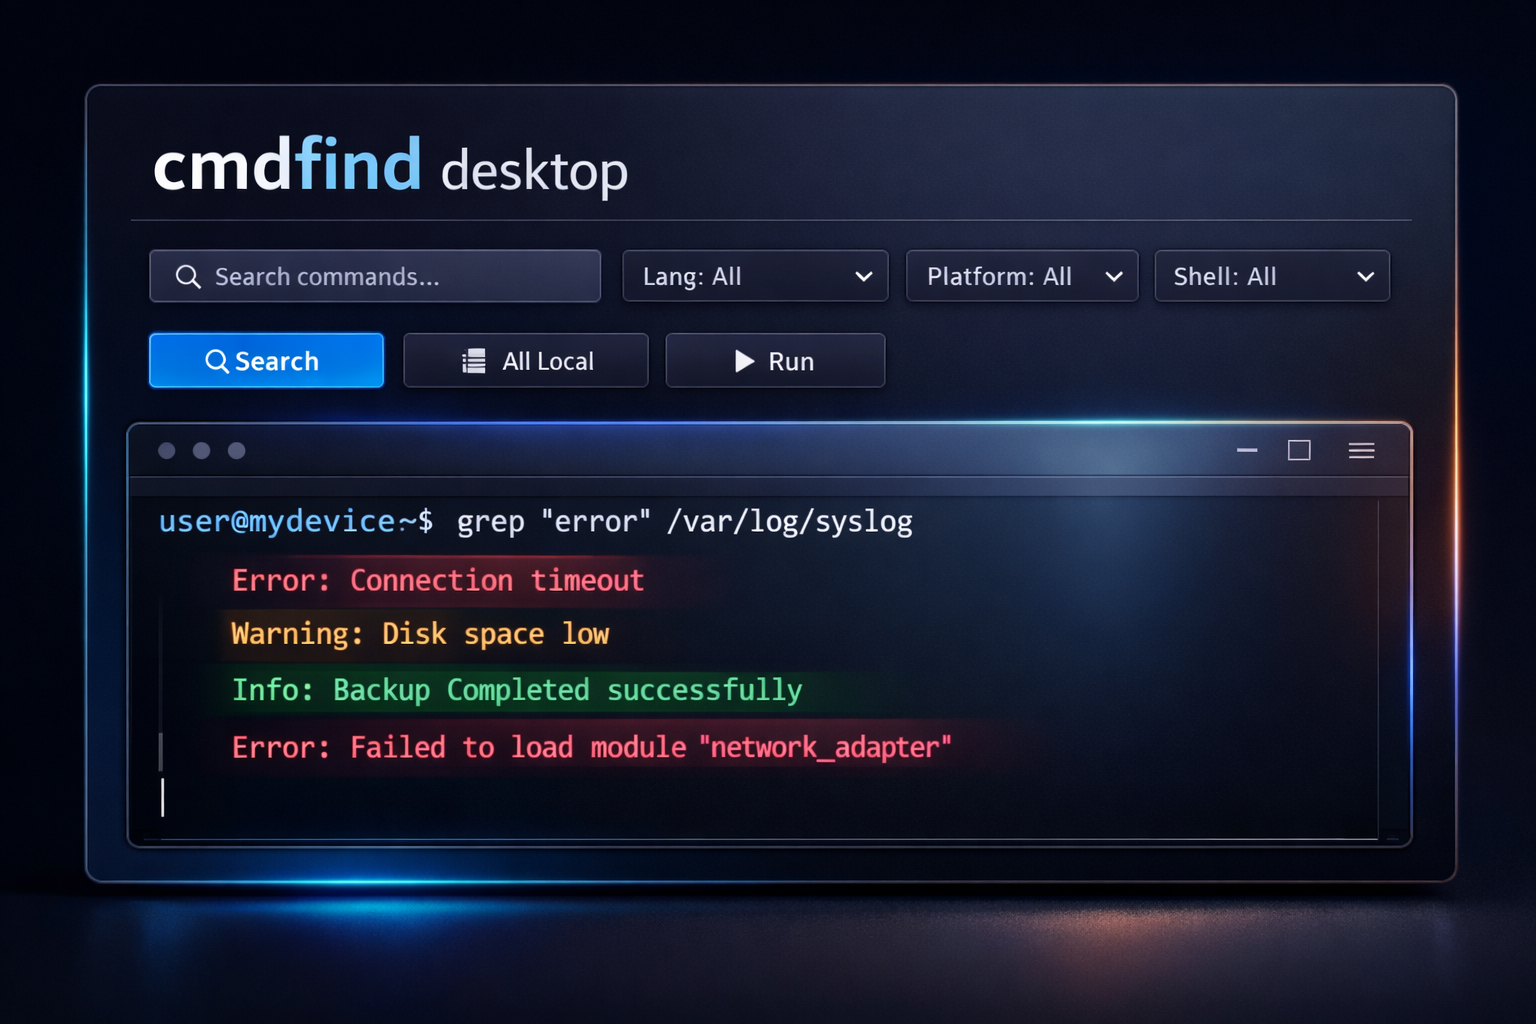Select the "Info: Backup Completed successfully" line
The width and height of the screenshot is (1536, 1024).
coord(517,690)
